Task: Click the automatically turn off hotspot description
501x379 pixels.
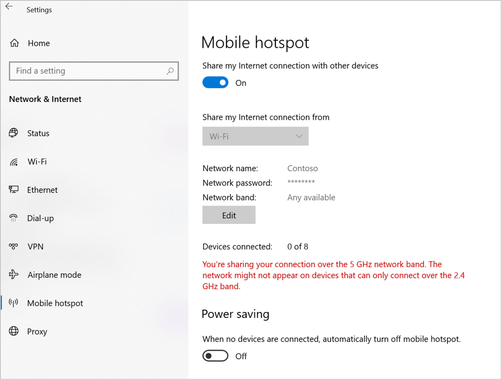Action: tap(331, 339)
